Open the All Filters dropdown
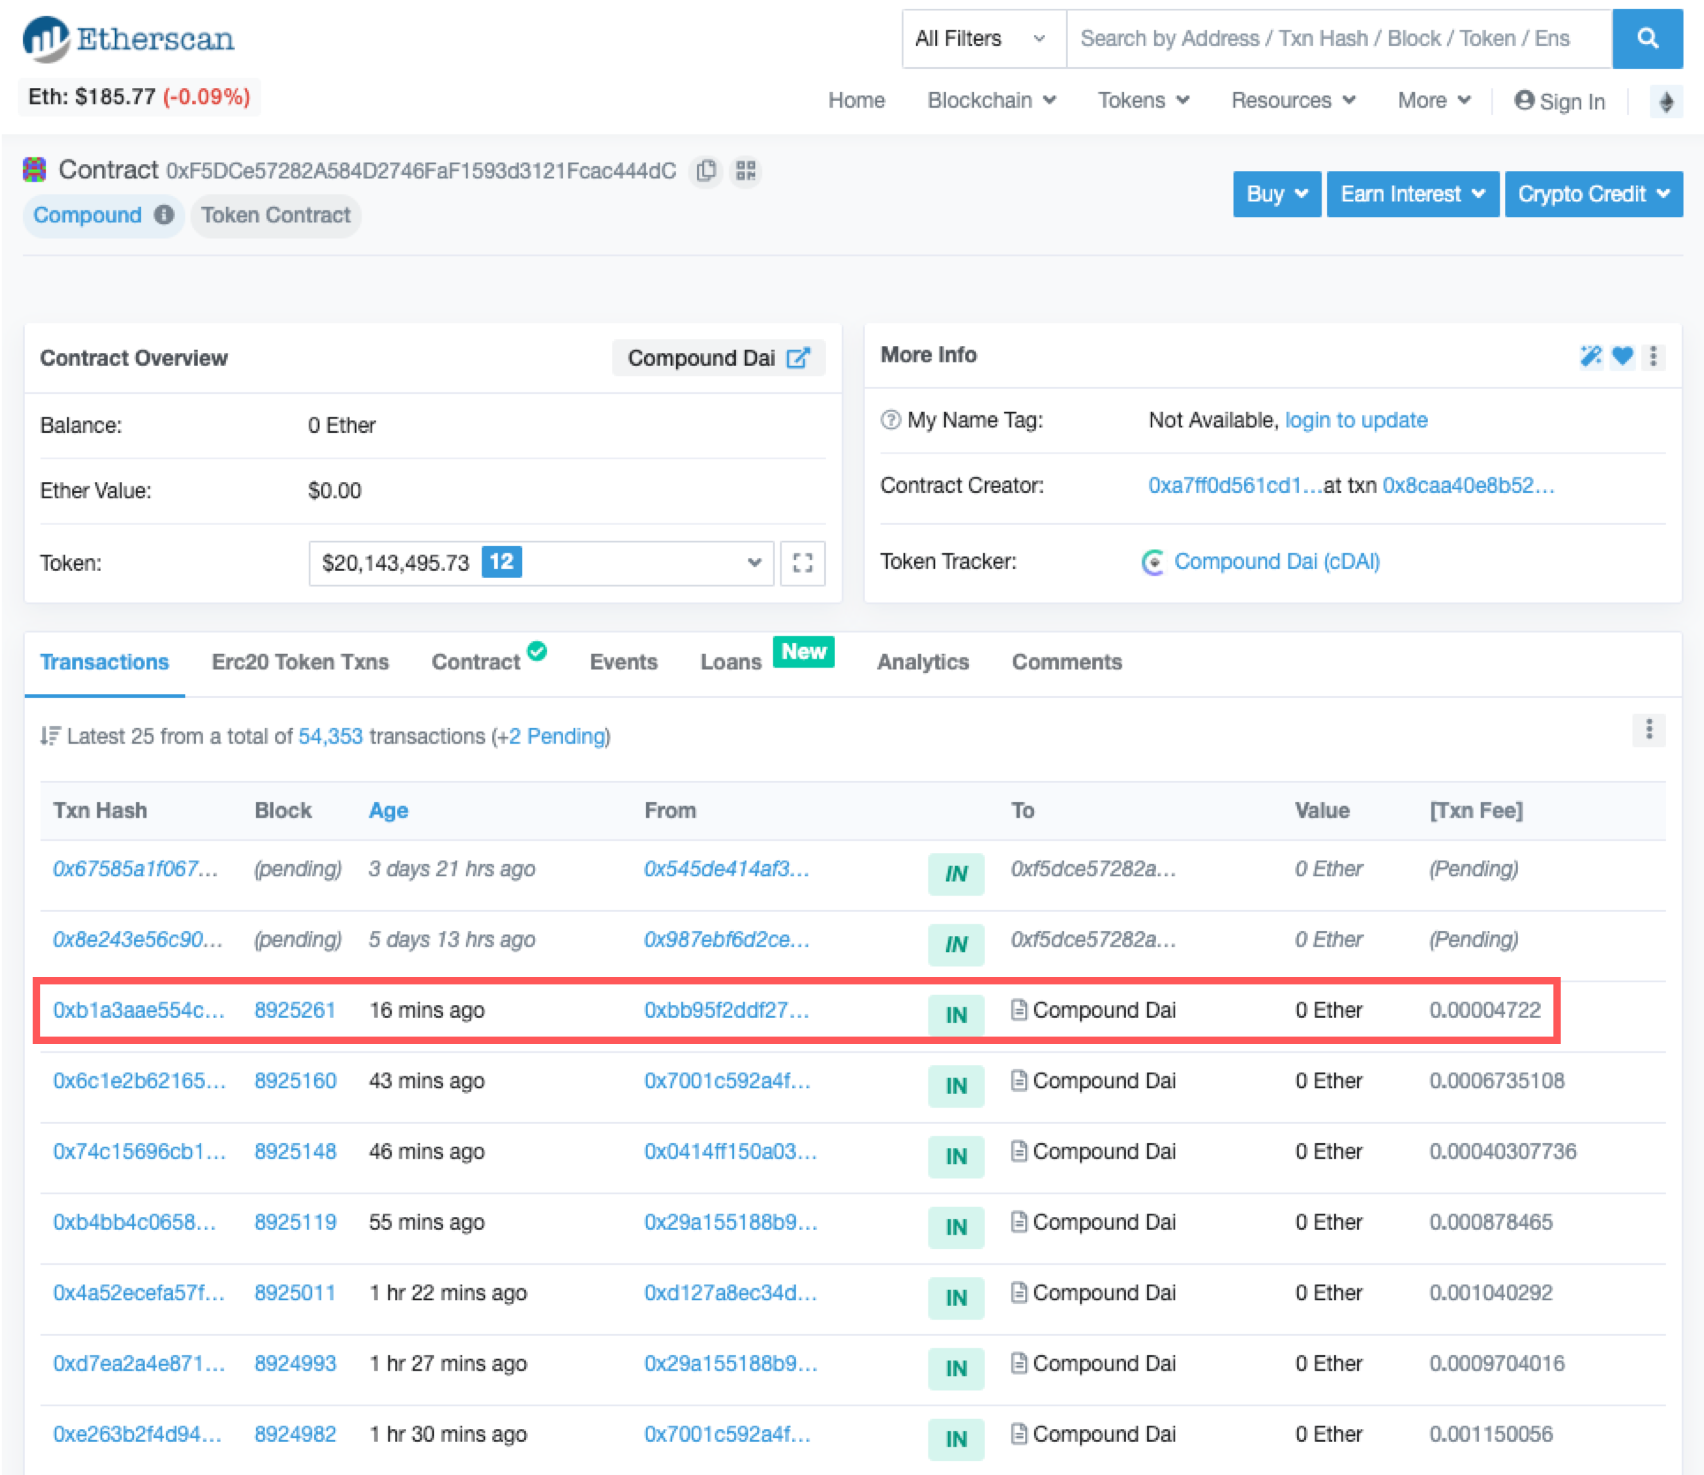The width and height of the screenshot is (1704, 1475). [x=984, y=39]
